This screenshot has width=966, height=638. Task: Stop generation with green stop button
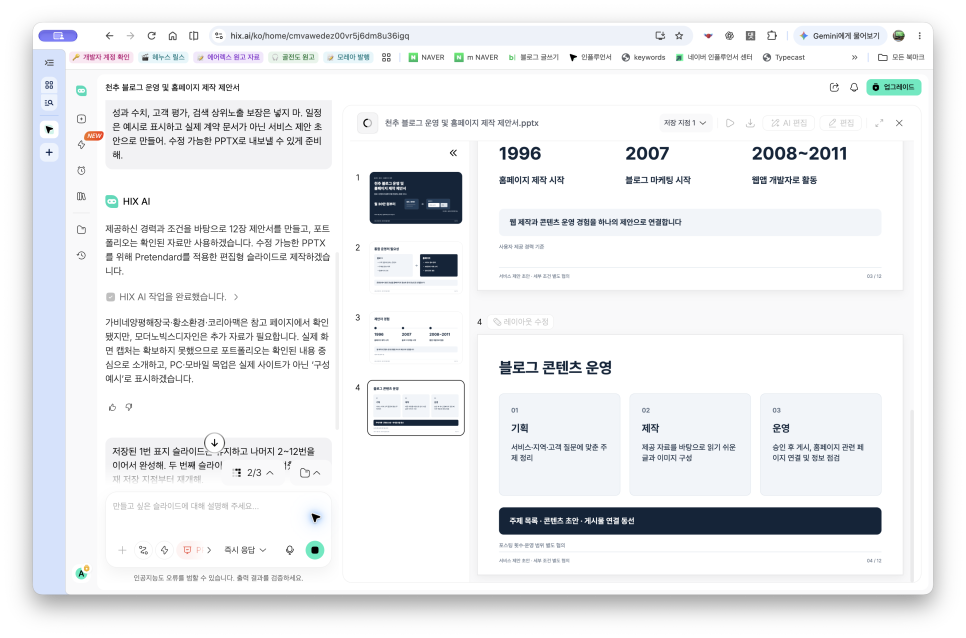315,550
